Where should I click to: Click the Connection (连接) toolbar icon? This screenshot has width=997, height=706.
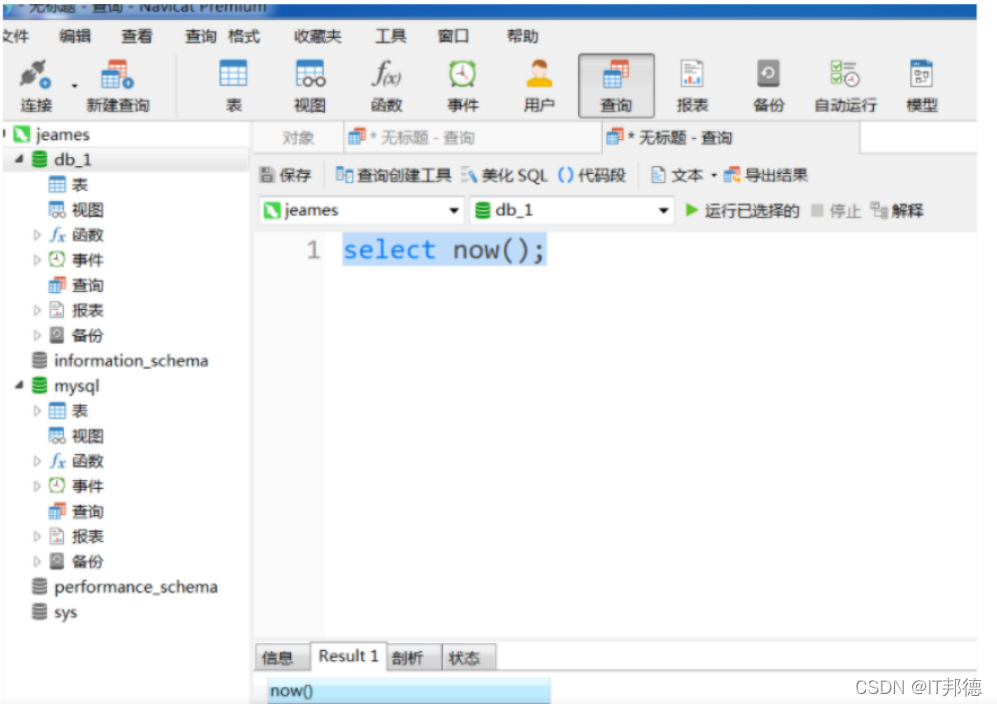35,86
